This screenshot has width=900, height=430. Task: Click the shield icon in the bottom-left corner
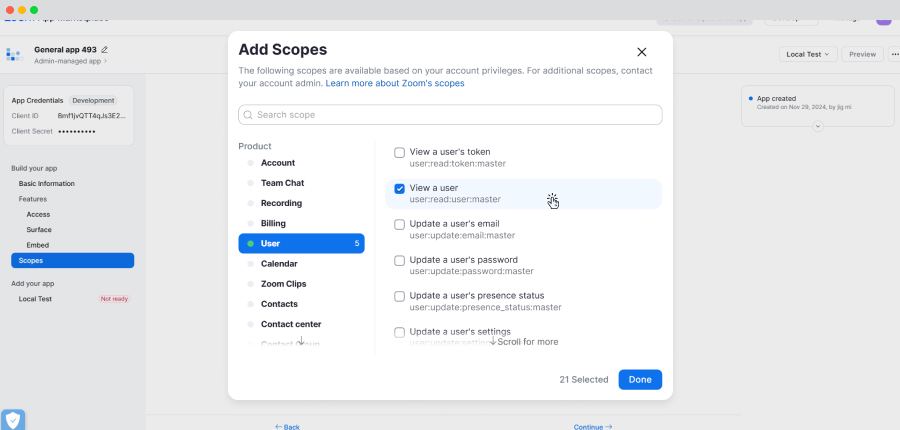tap(13, 420)
